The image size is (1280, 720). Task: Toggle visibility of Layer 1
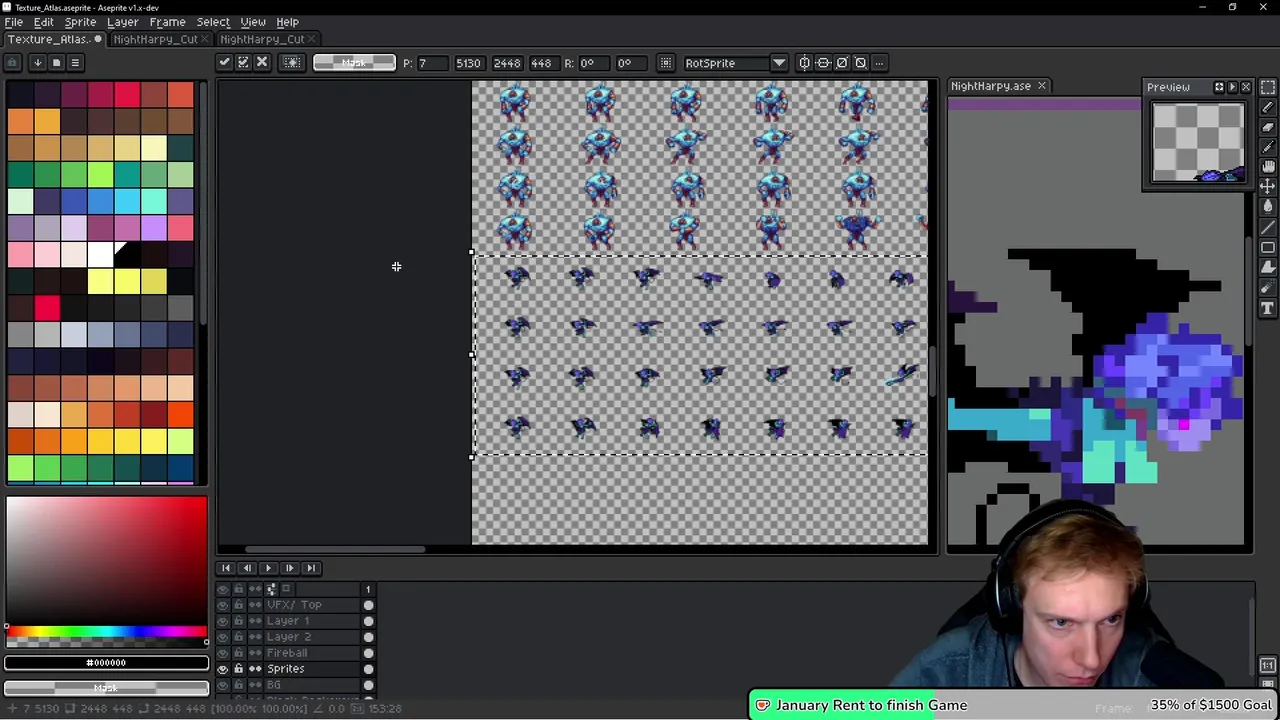pyautogui.click(x=223, y=621)
